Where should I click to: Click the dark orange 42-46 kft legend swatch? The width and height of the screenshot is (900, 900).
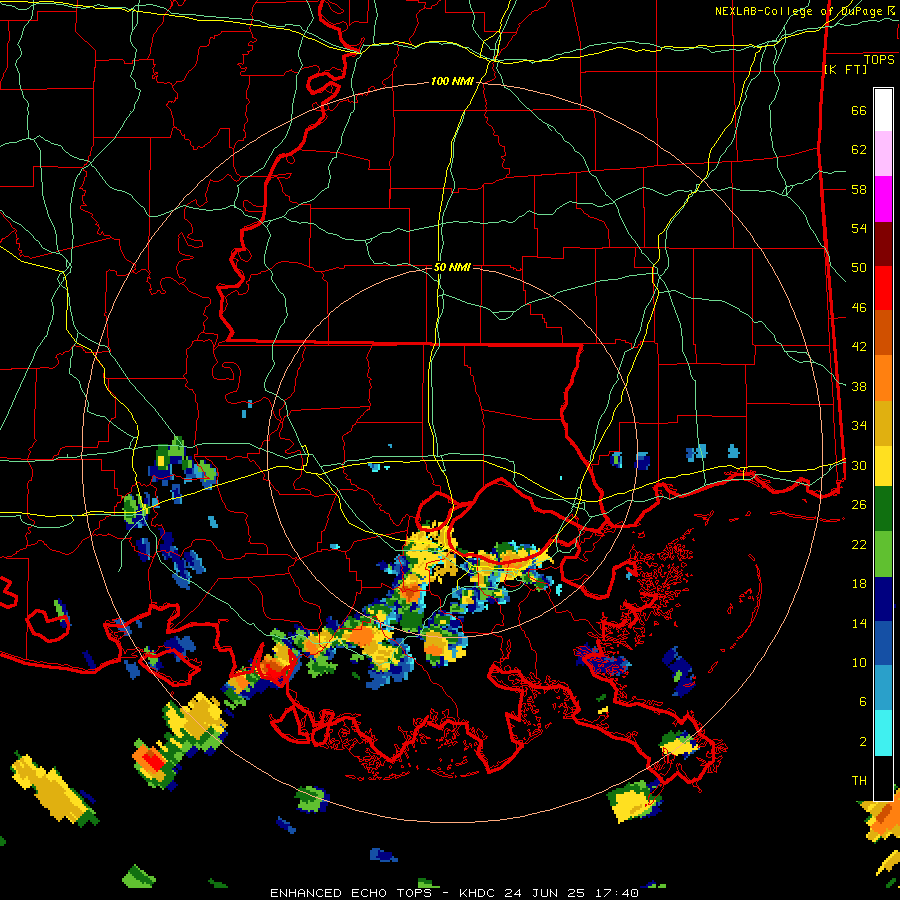pyautogui.click(x=883, y=333)
